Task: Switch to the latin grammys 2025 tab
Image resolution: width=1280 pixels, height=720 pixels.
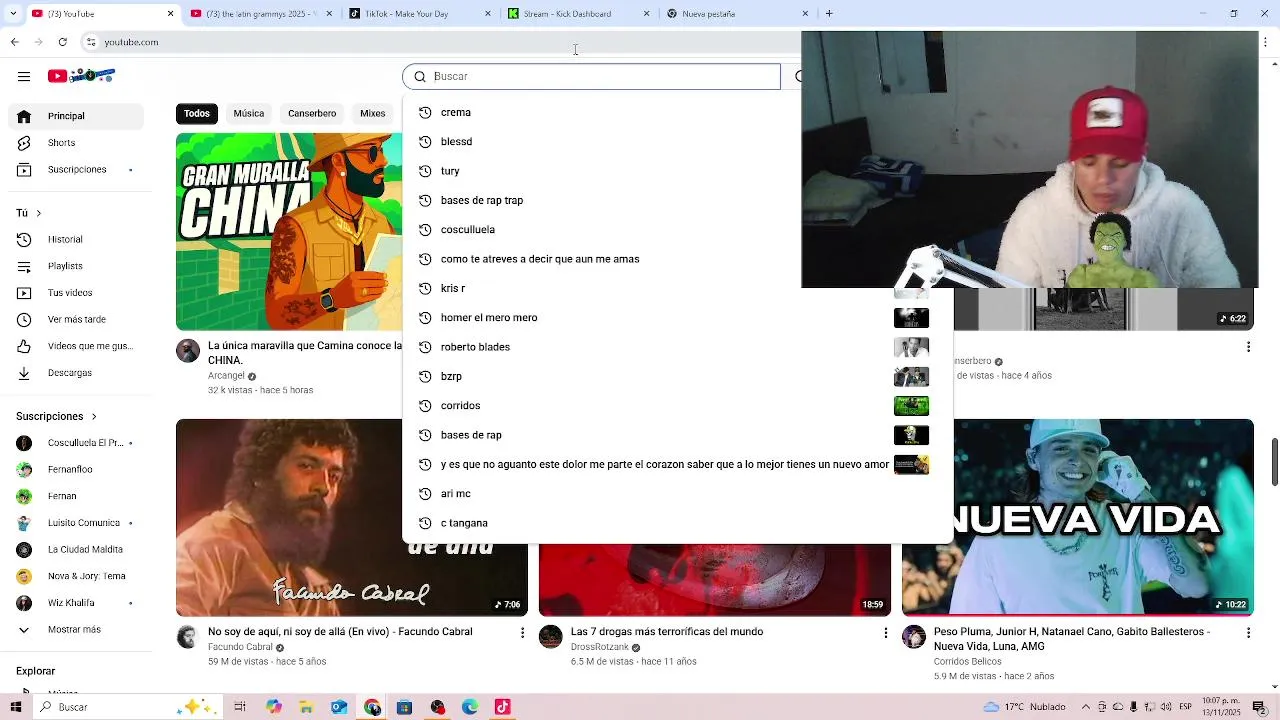Action: 260,14
